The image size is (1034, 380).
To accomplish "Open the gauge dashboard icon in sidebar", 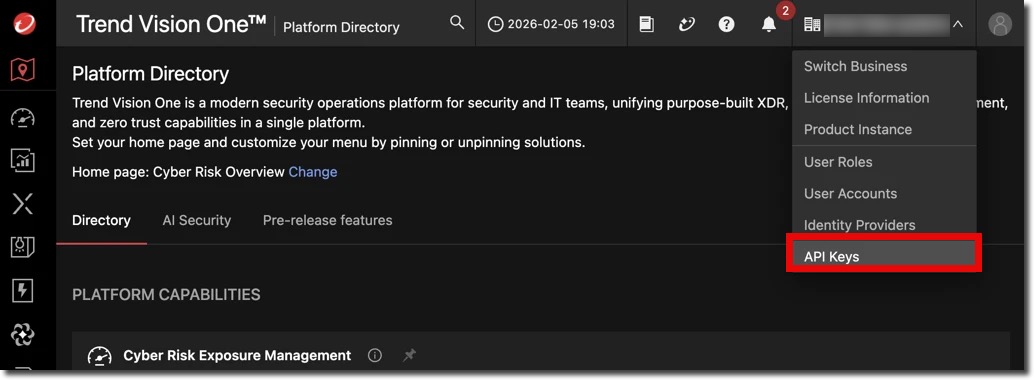I will (x=23, y=118).
